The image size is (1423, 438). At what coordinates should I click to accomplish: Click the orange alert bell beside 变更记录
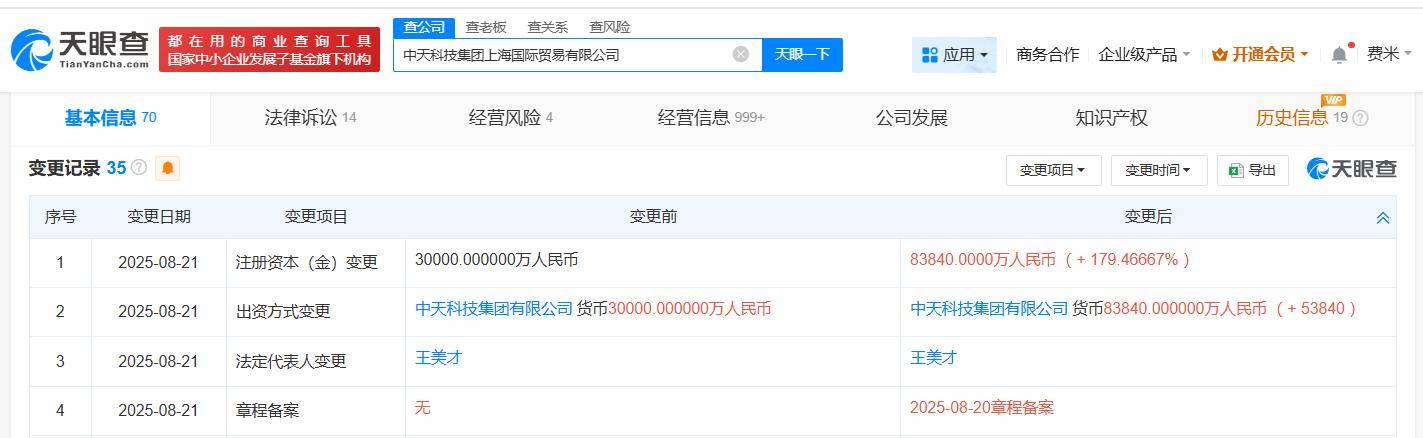(x=168, y=168)
